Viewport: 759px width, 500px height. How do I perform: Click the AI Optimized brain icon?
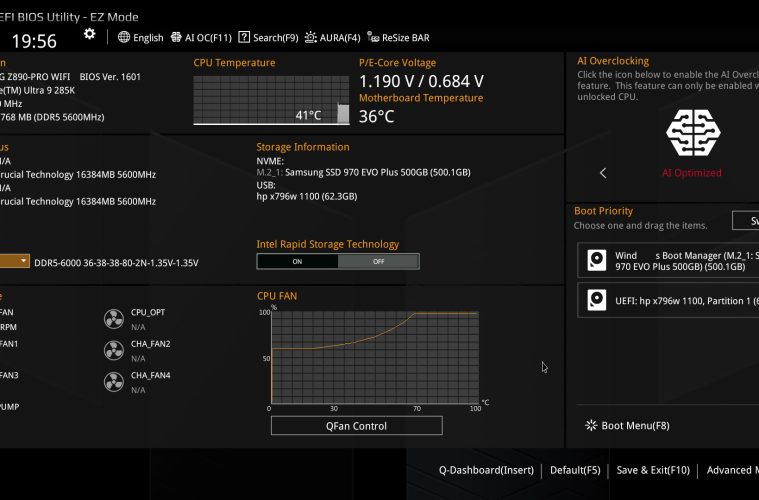(x=693, y=133)
